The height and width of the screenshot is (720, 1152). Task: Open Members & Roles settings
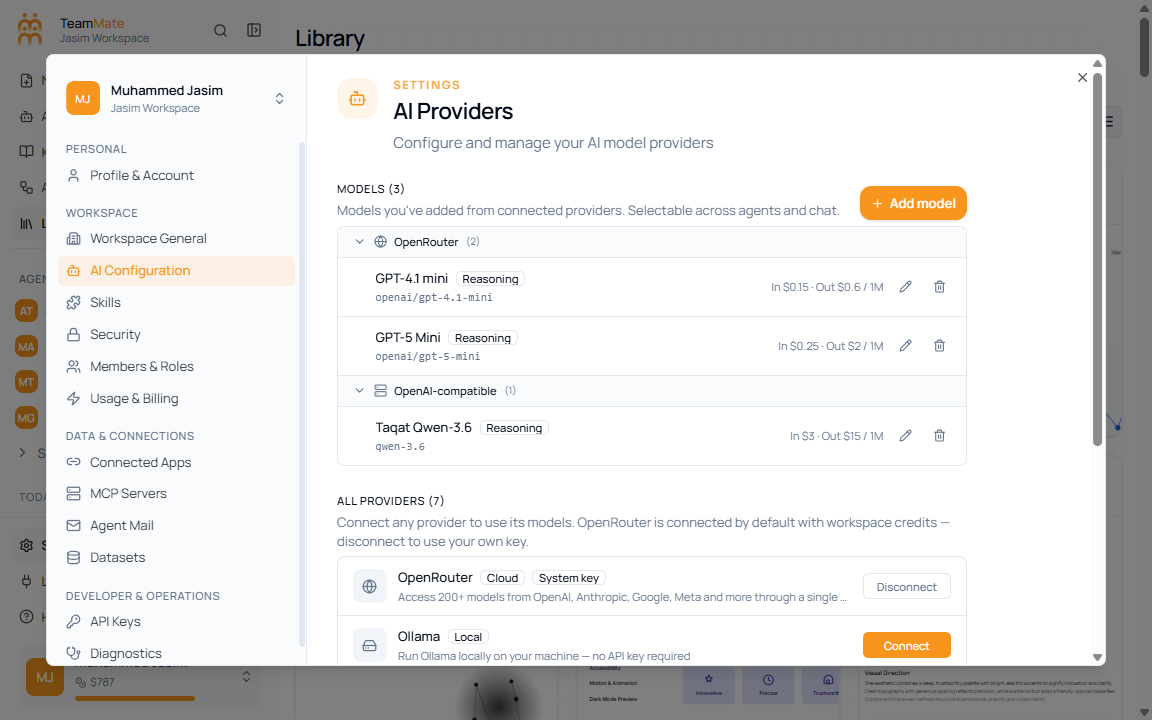(176, 367)
